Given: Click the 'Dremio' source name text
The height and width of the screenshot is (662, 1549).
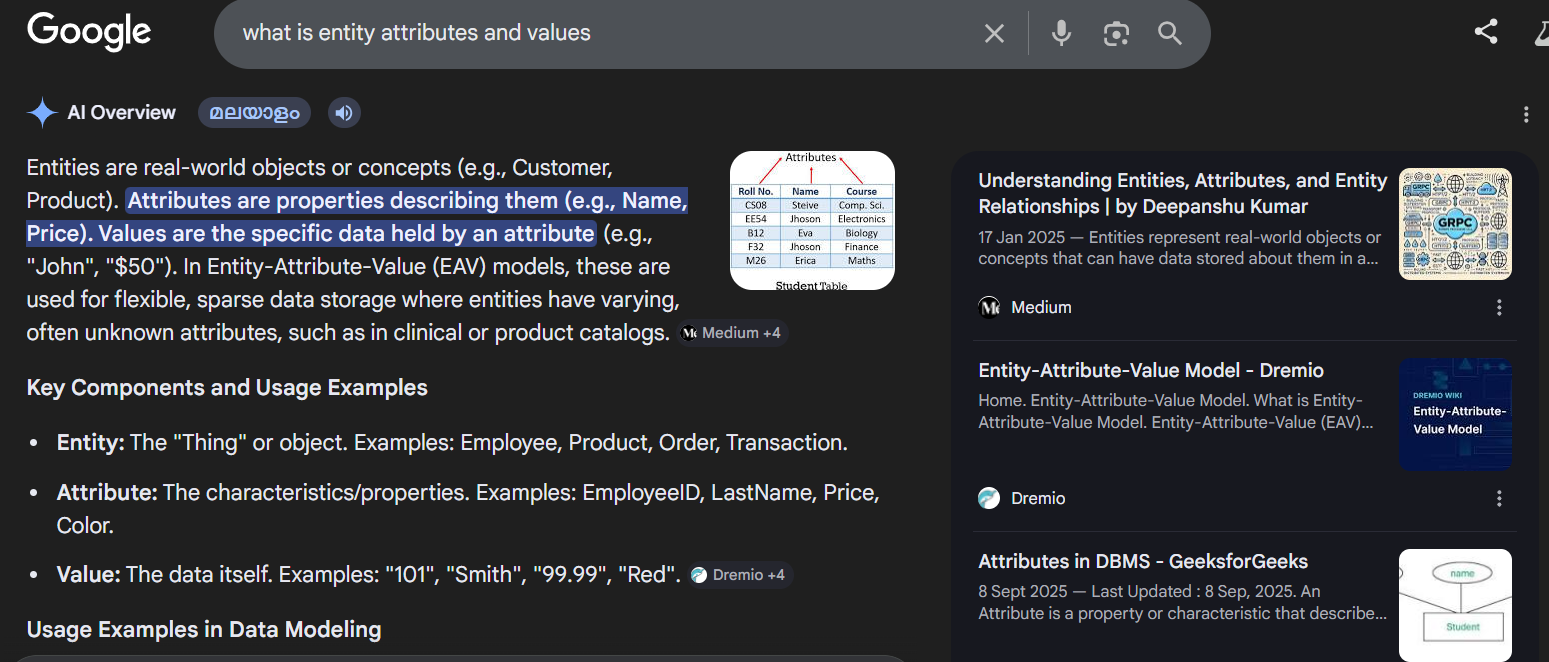Looking at the screenshot, I should coord(1038,498).
